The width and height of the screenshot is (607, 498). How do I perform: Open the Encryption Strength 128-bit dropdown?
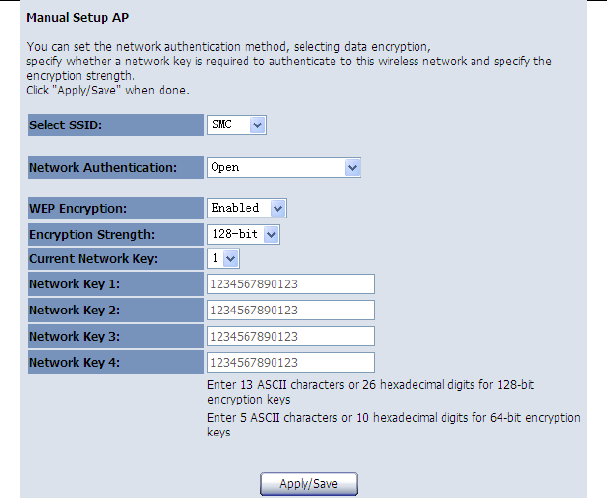(x=243, y=234)
